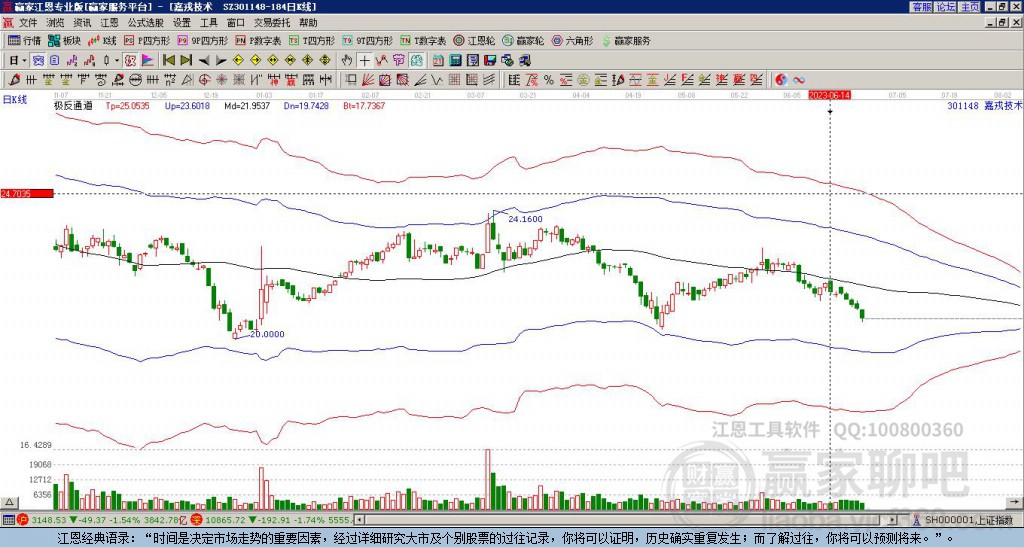Open the 文件 menu

[x=28, y=23]
